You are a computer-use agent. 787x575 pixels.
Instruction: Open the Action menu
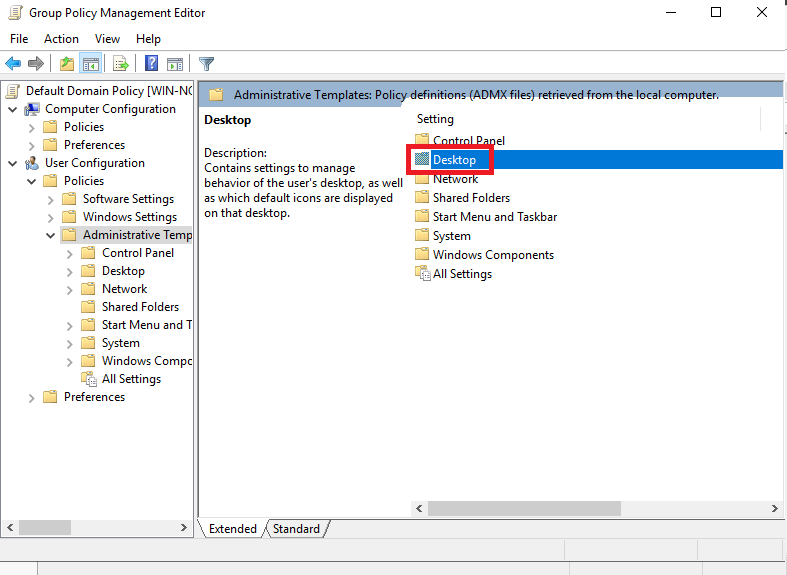pos(61,39)
